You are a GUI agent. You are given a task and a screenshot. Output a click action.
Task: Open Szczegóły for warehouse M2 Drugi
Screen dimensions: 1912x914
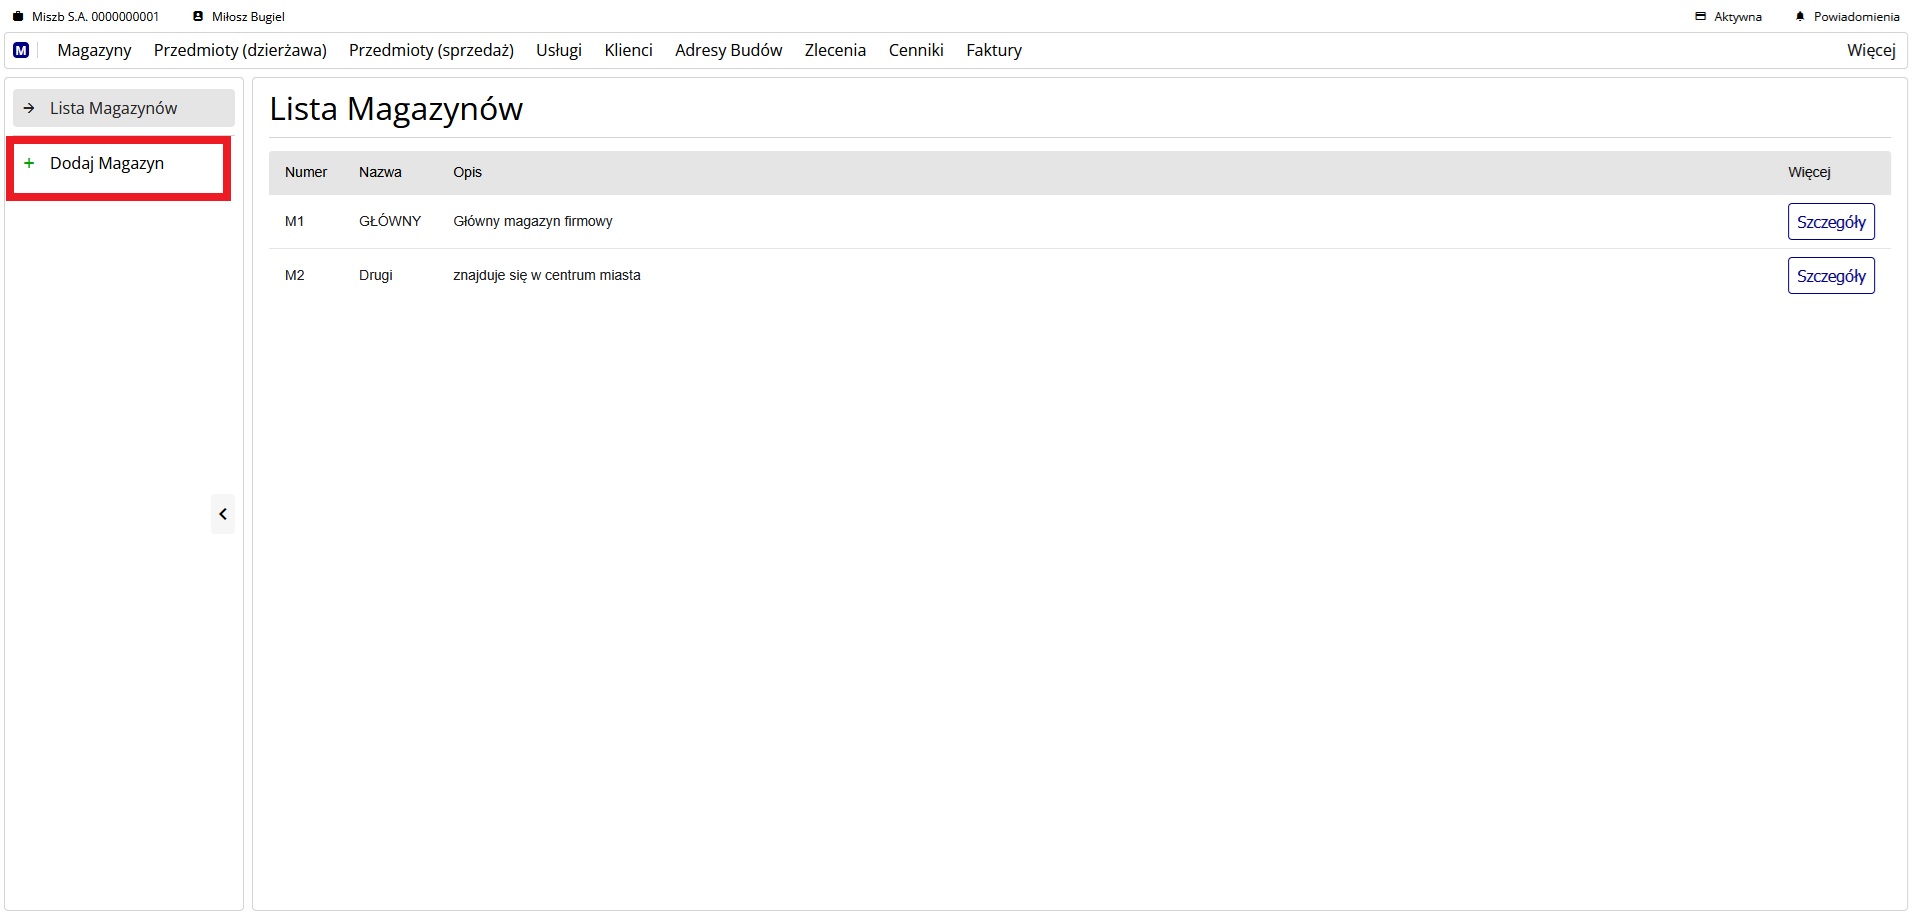click(x=1830, y=276)
